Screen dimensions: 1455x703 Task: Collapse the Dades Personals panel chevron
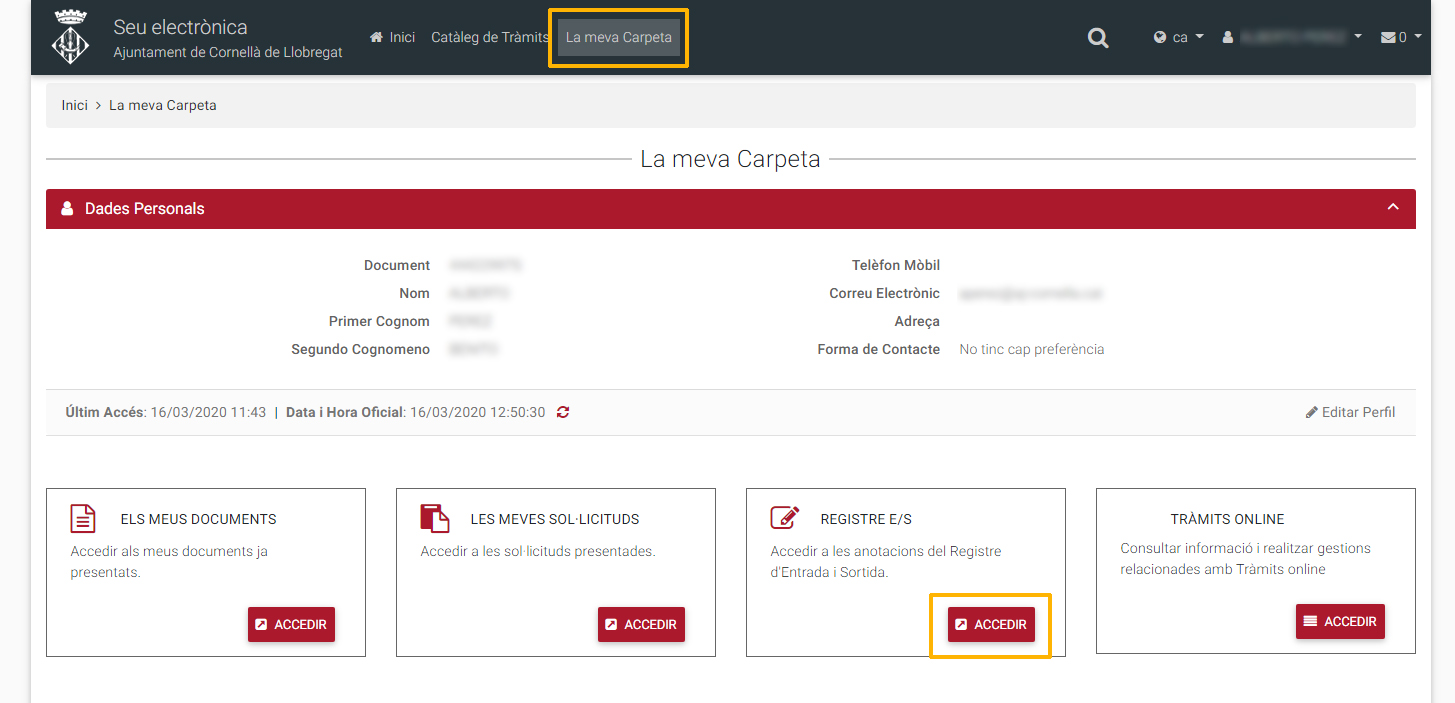point(1393,208)
